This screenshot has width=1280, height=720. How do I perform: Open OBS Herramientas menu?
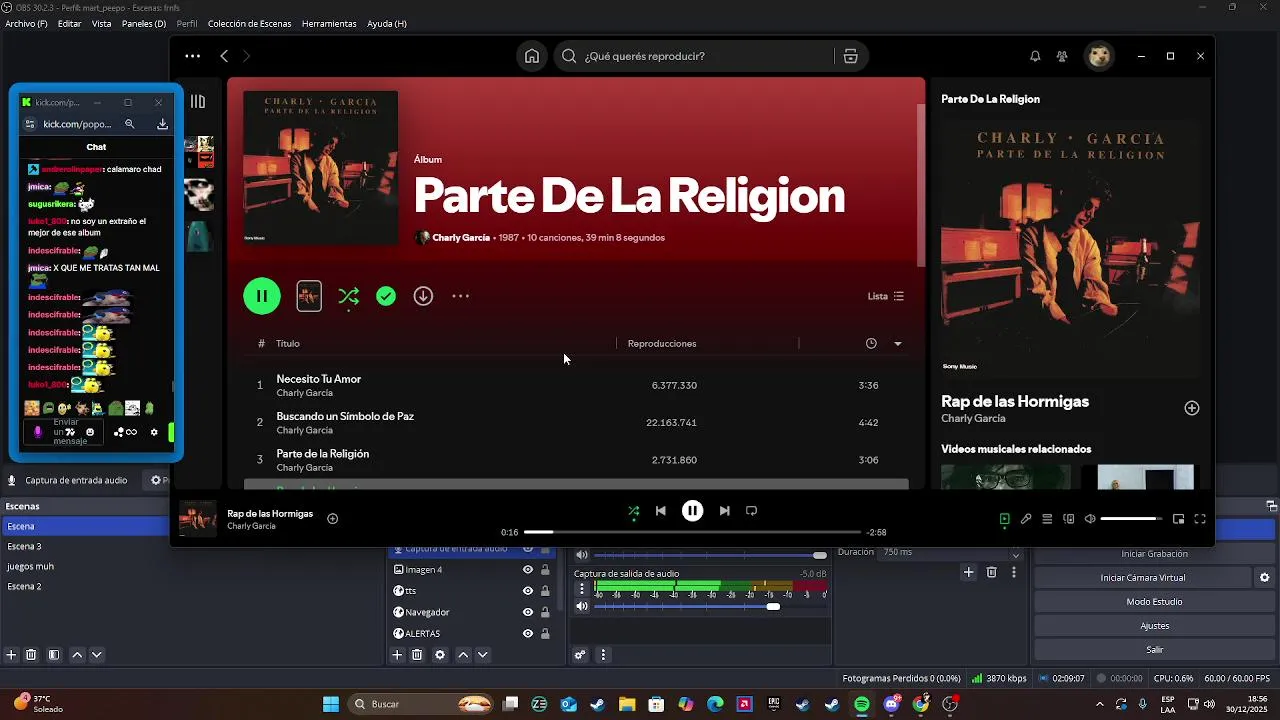click(x=329, y=23)
